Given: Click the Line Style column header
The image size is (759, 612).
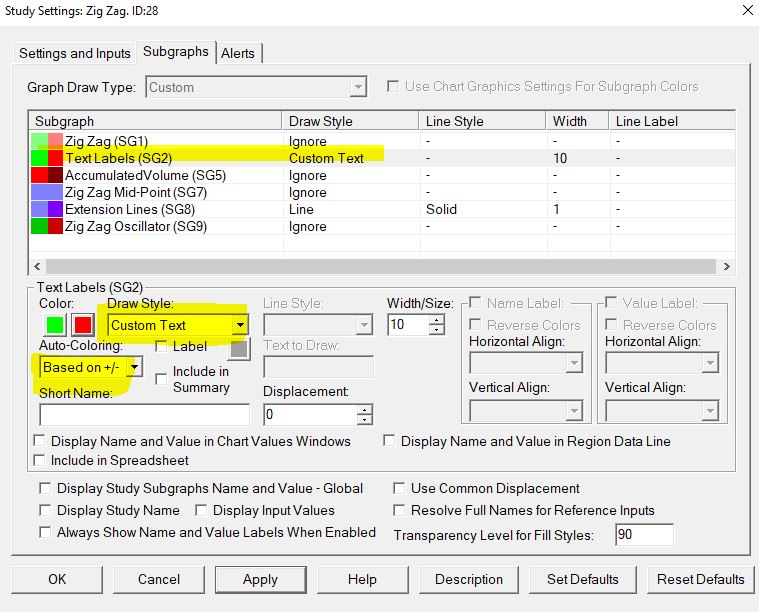Looking at the screenshot, I should (x=482, y=121).
